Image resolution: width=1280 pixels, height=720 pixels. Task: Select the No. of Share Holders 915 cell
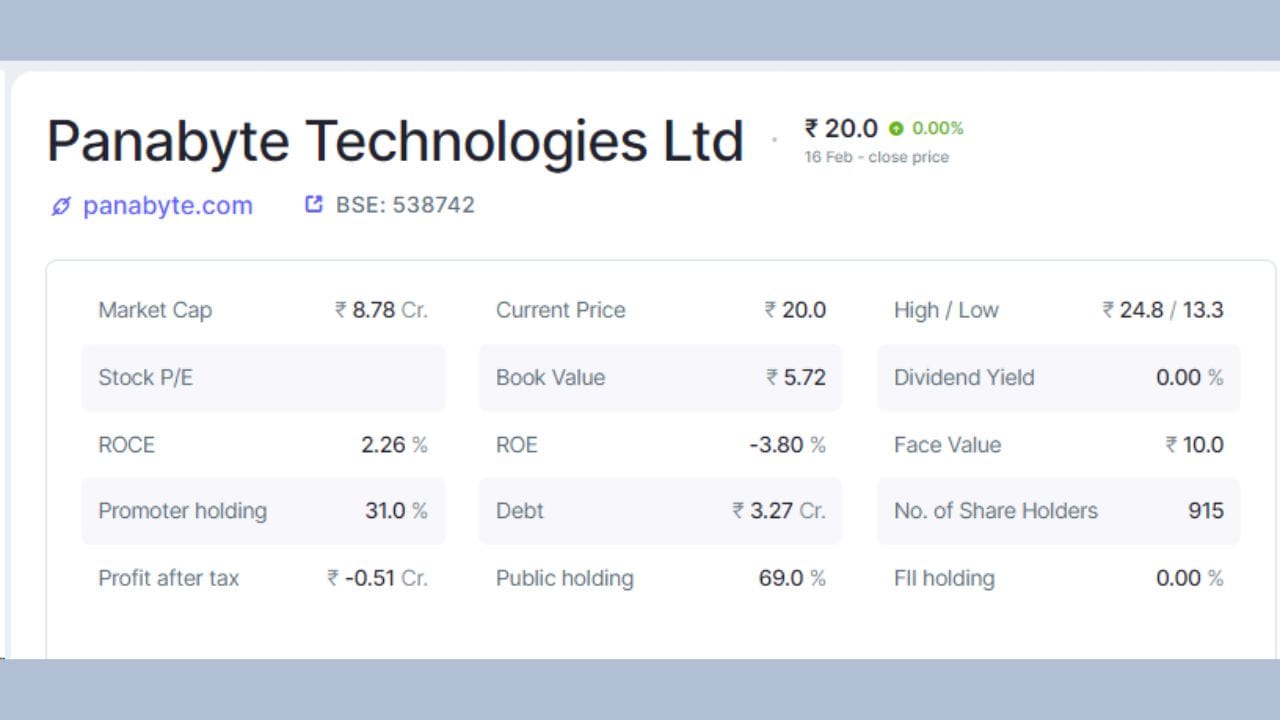[1058, 511]
